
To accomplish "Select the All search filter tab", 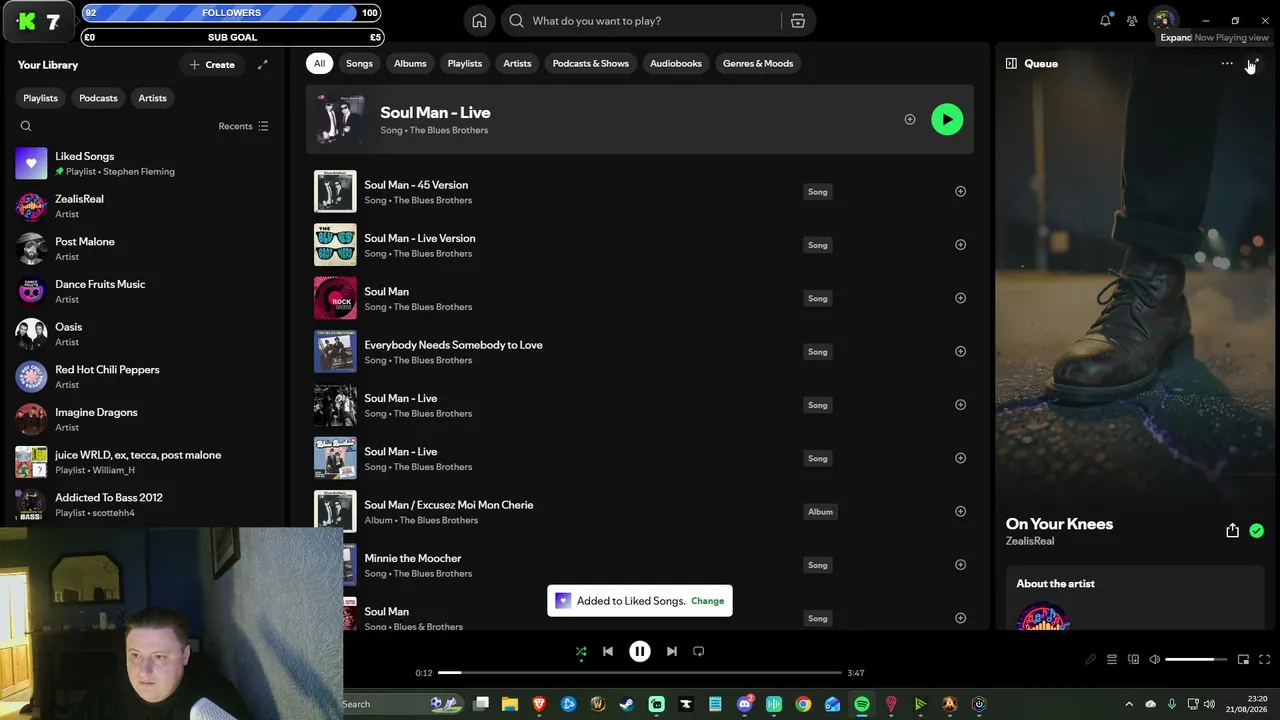I will click(319, 63).
